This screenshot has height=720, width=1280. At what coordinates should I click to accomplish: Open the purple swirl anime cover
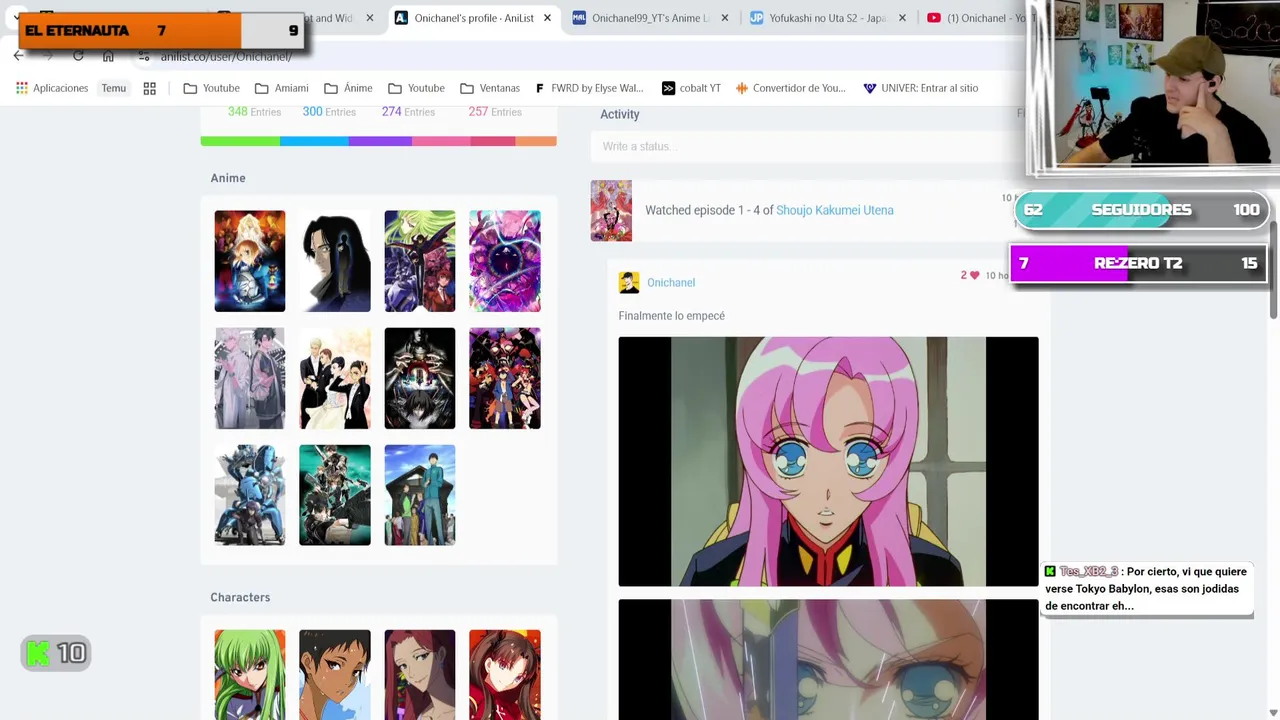[505, 261]
